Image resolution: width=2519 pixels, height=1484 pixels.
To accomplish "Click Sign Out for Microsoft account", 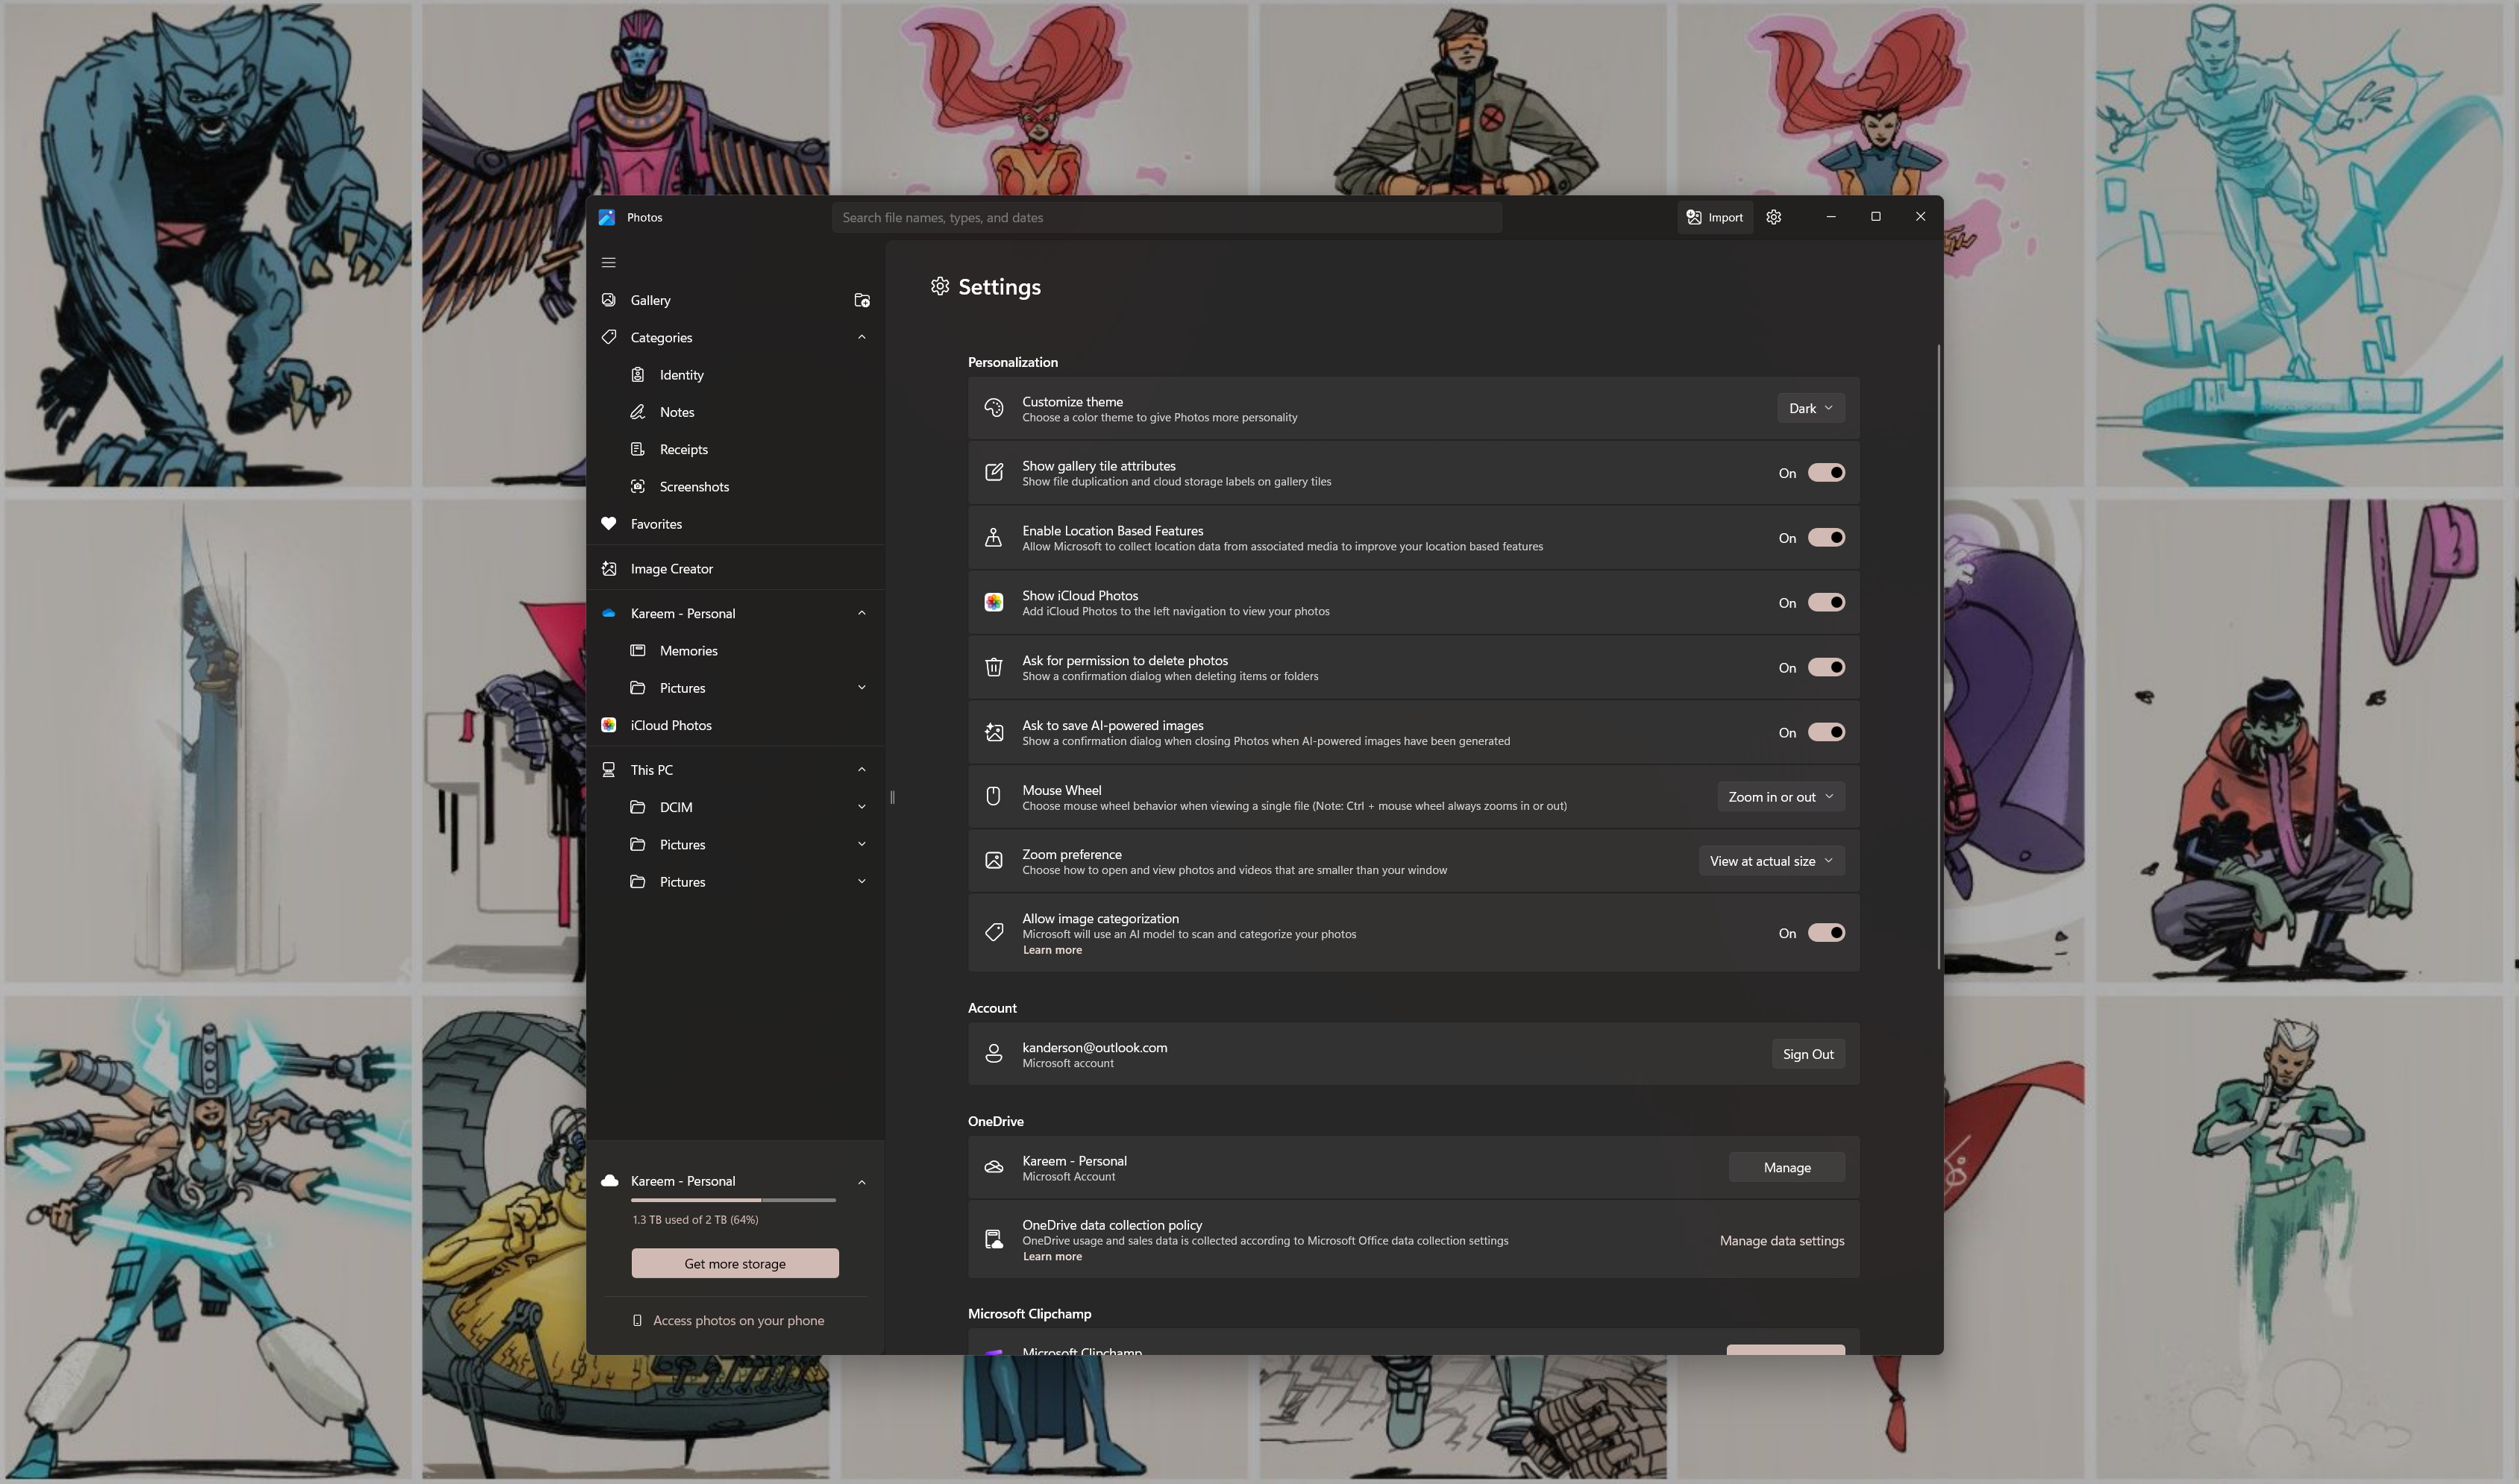I will click(1808, 1054).
